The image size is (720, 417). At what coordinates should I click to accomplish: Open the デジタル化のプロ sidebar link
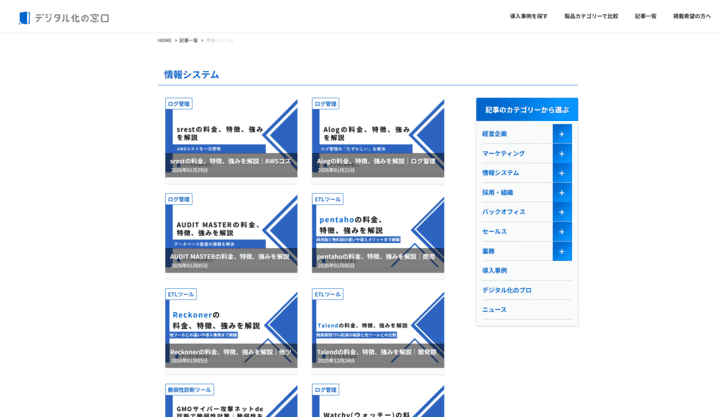pos(507,290)
